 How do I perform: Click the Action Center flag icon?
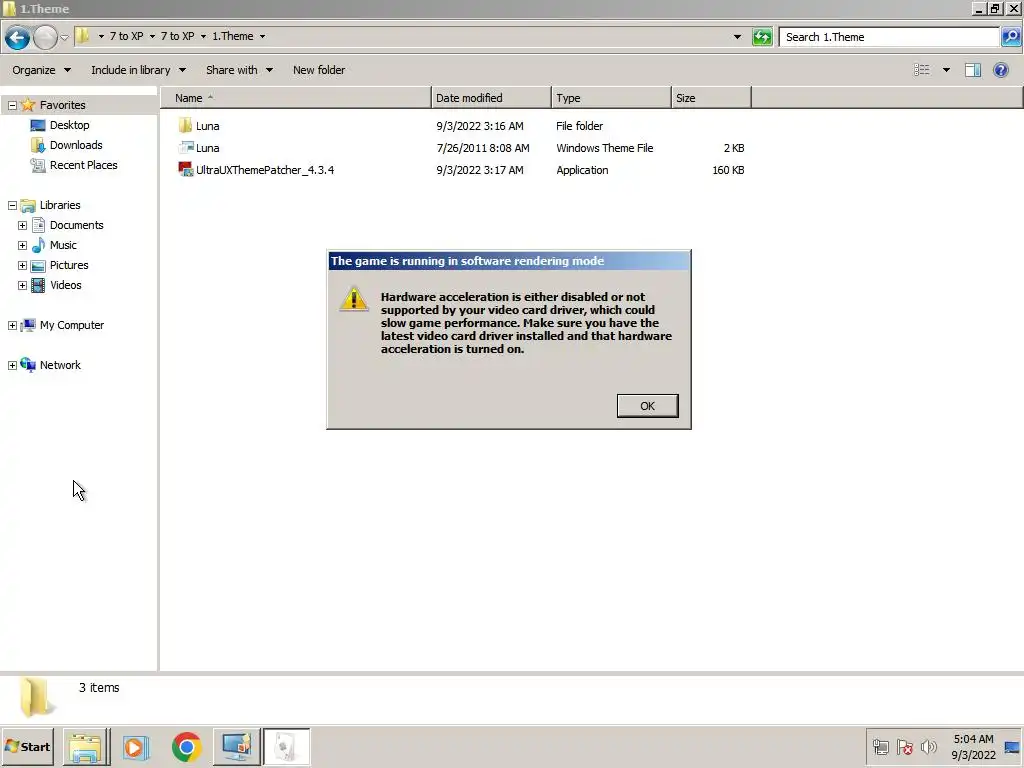pyautogui.click(x=905, y=747)
